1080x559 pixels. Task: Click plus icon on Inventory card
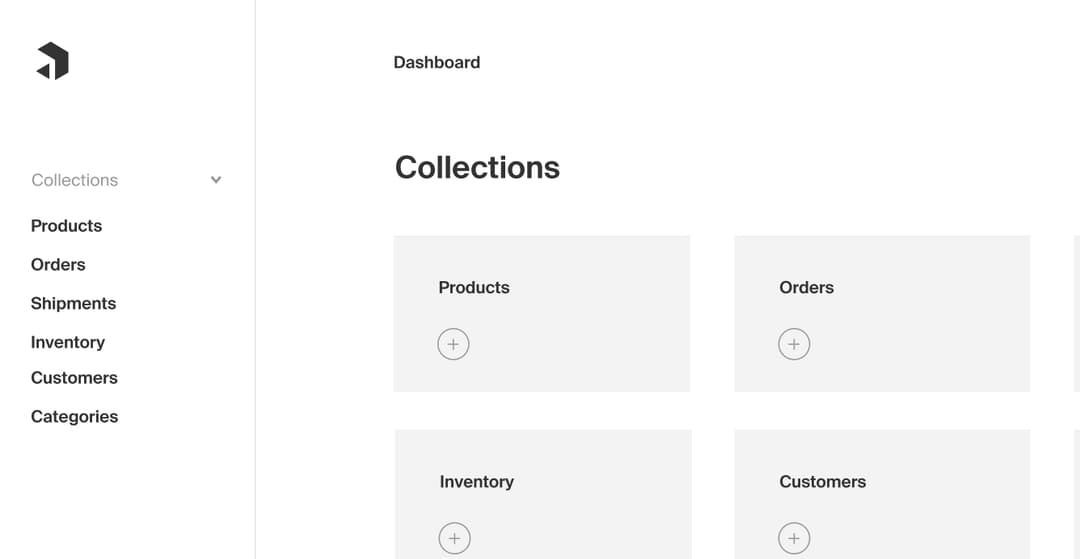click(x=454, y=538)
